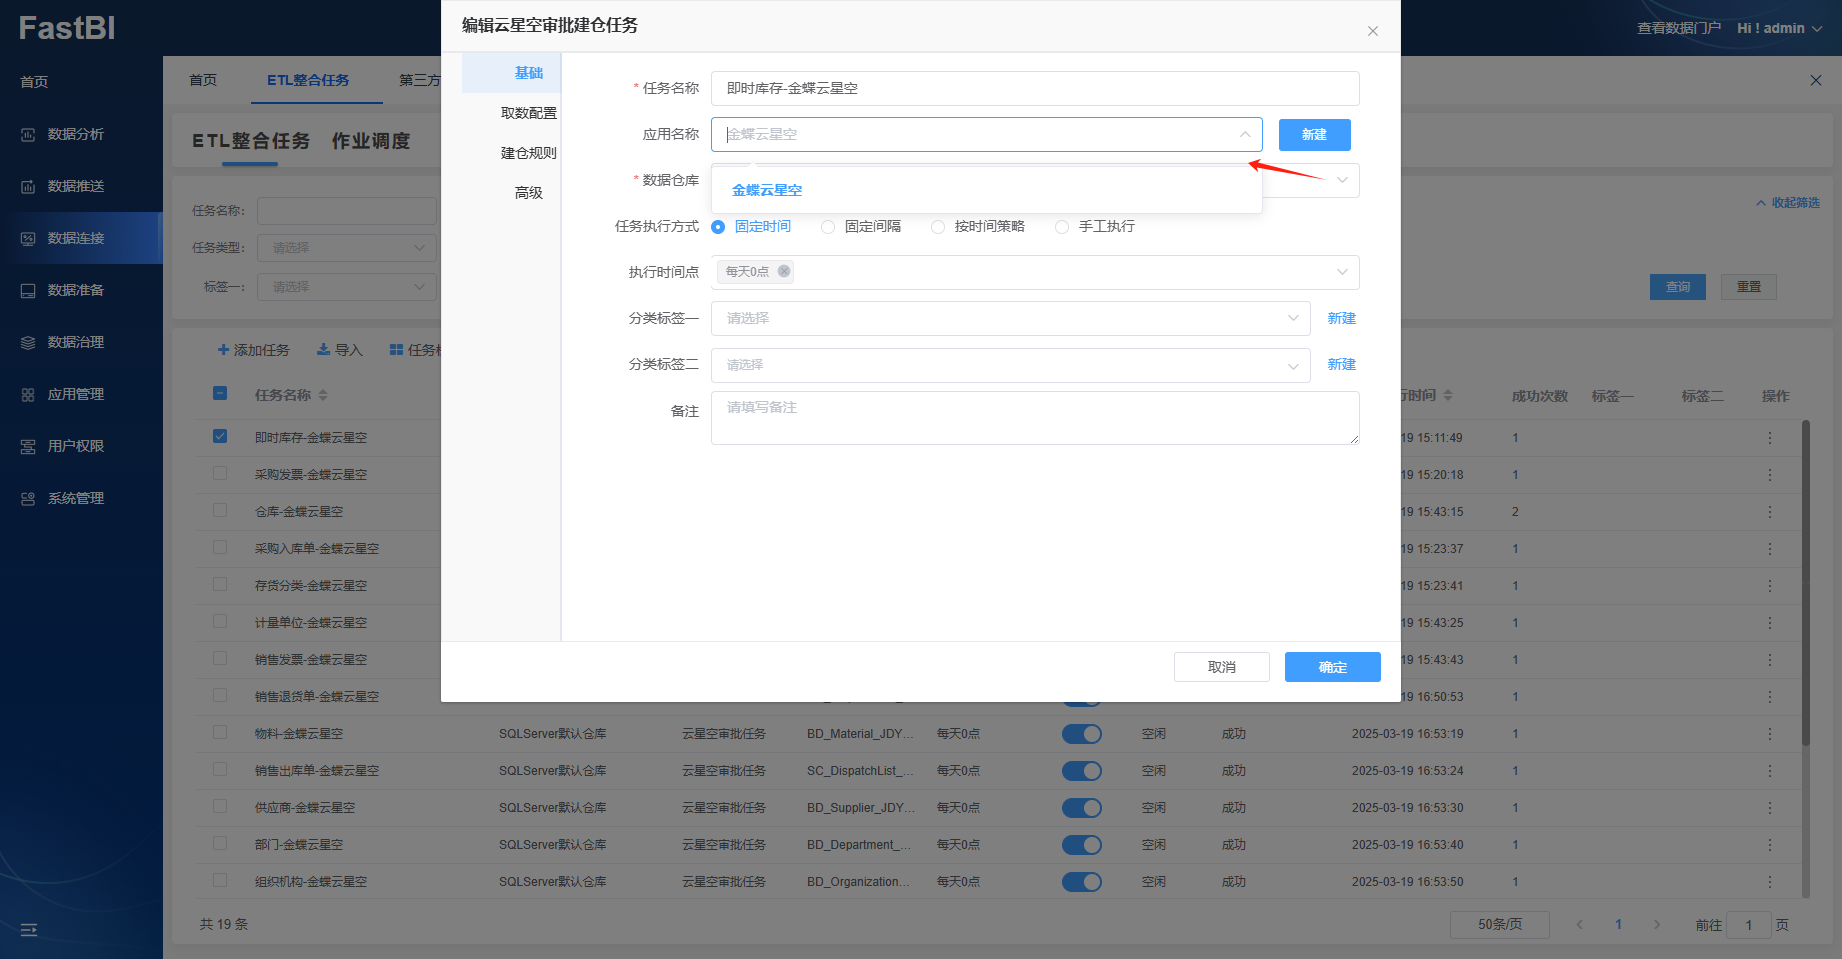1842x959 pixels.
Task: Open the 数据仓库 dropdown
Action: [x=1342, y=180]
